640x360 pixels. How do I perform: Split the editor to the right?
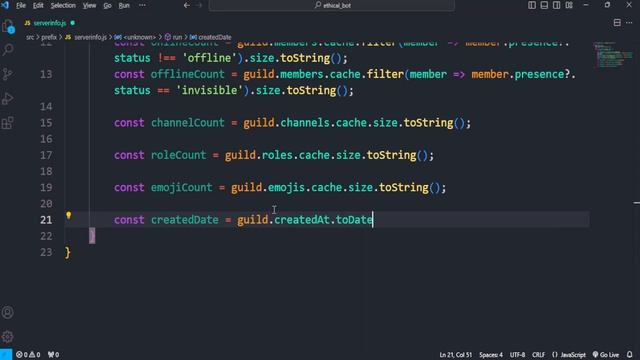[617, 23]
